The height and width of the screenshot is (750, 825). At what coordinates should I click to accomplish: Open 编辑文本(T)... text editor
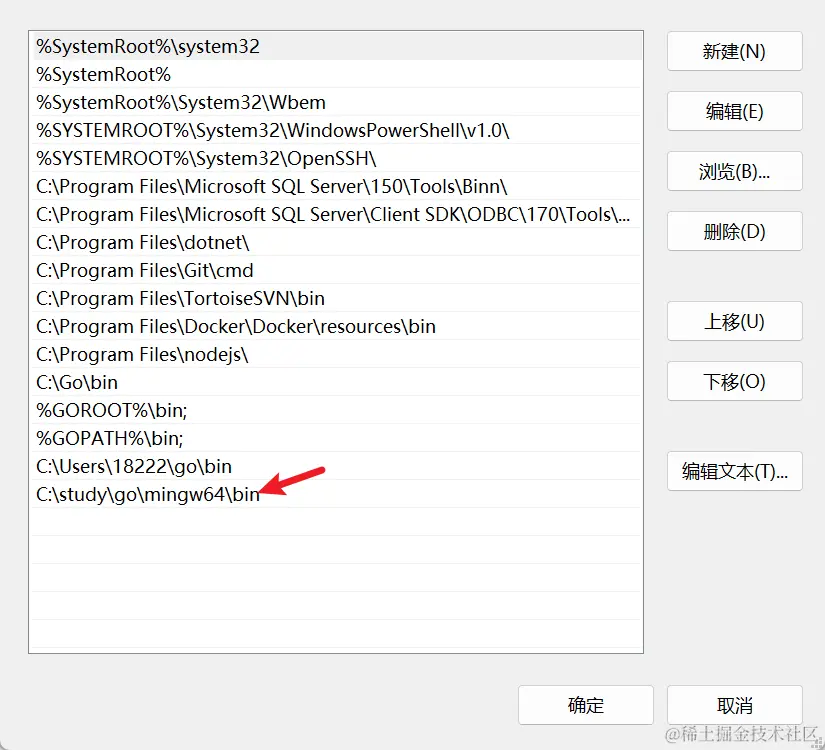735,471
